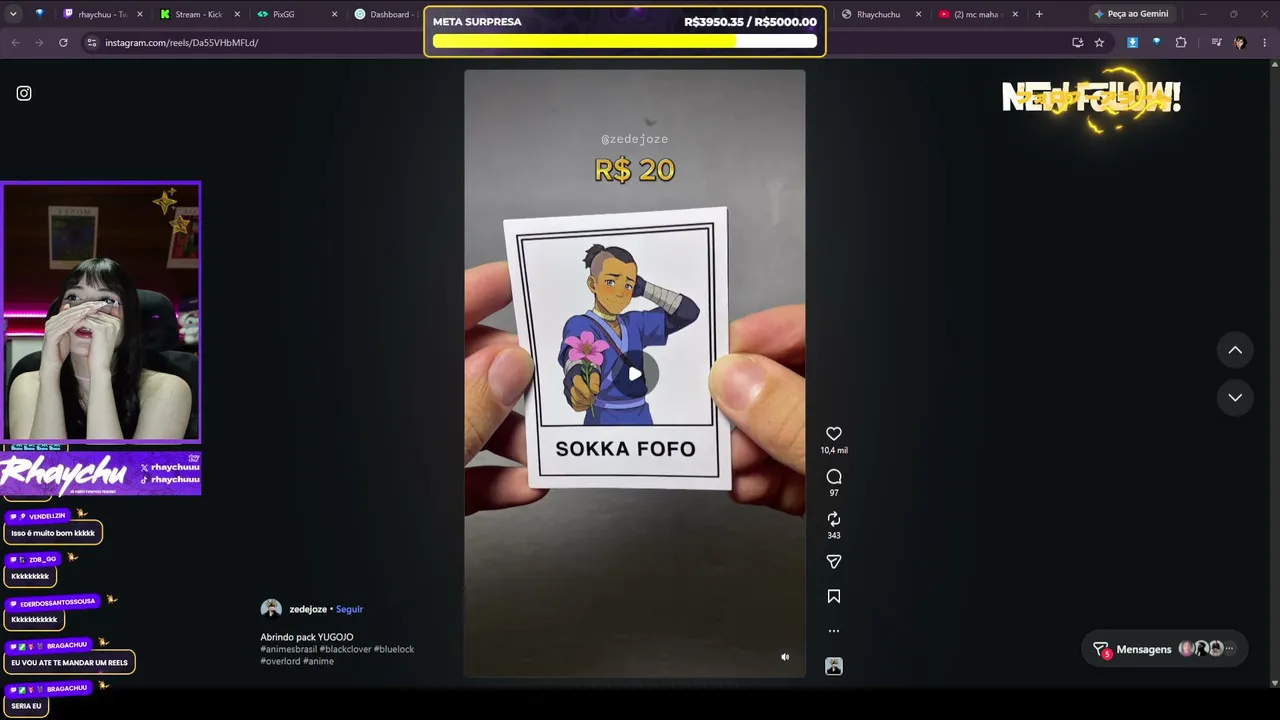This screenshot has height=720, width=1280.
Task: Switch to the pinned blue gem tab
Action: pyautogui.click(x=39, y=14)
